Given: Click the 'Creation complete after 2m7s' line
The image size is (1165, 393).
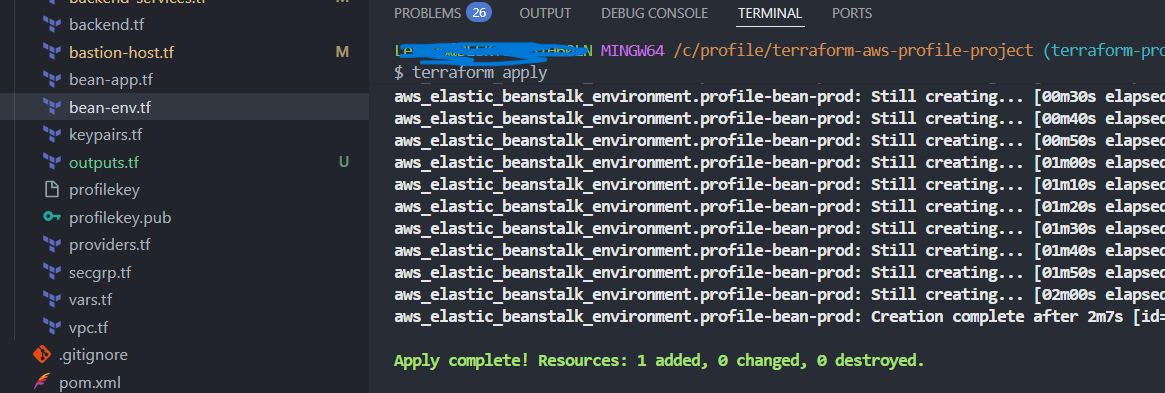Looking at the screenshot, I should (779, 317).
